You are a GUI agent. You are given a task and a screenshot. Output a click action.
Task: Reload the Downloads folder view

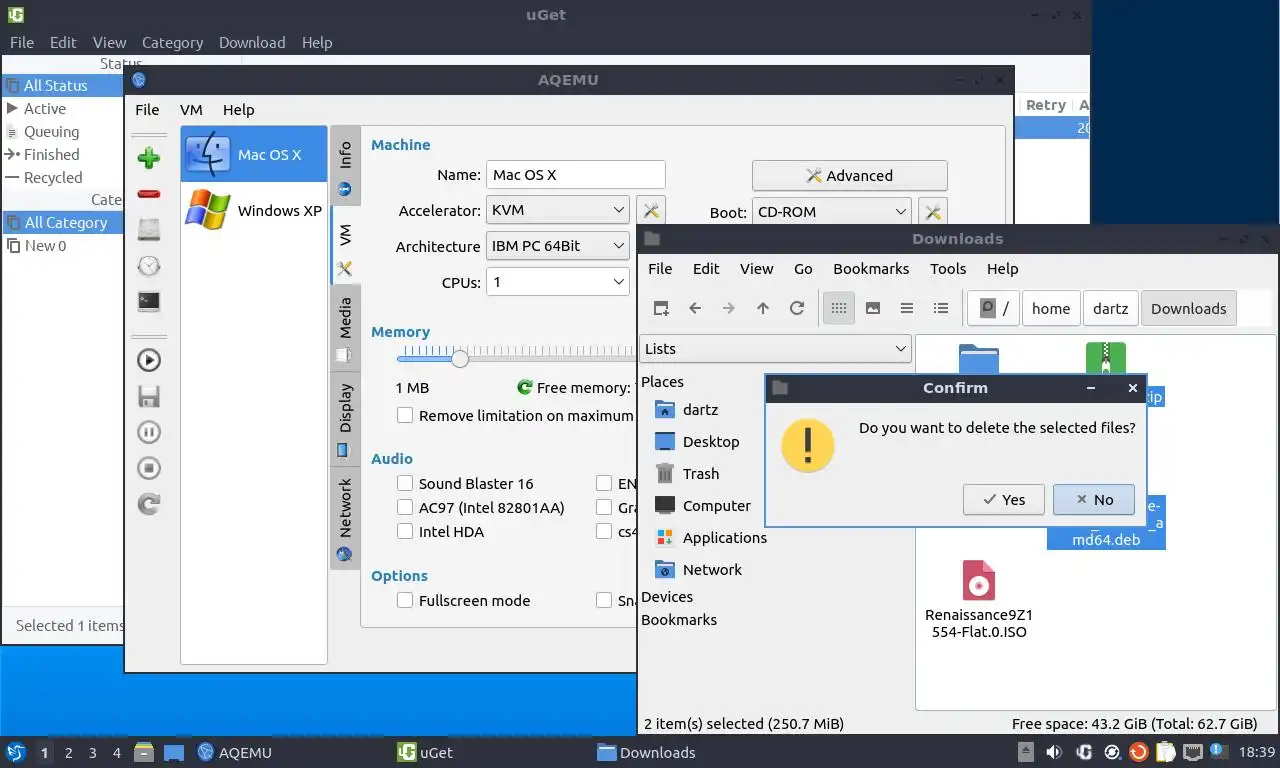(x=797, y=308)
